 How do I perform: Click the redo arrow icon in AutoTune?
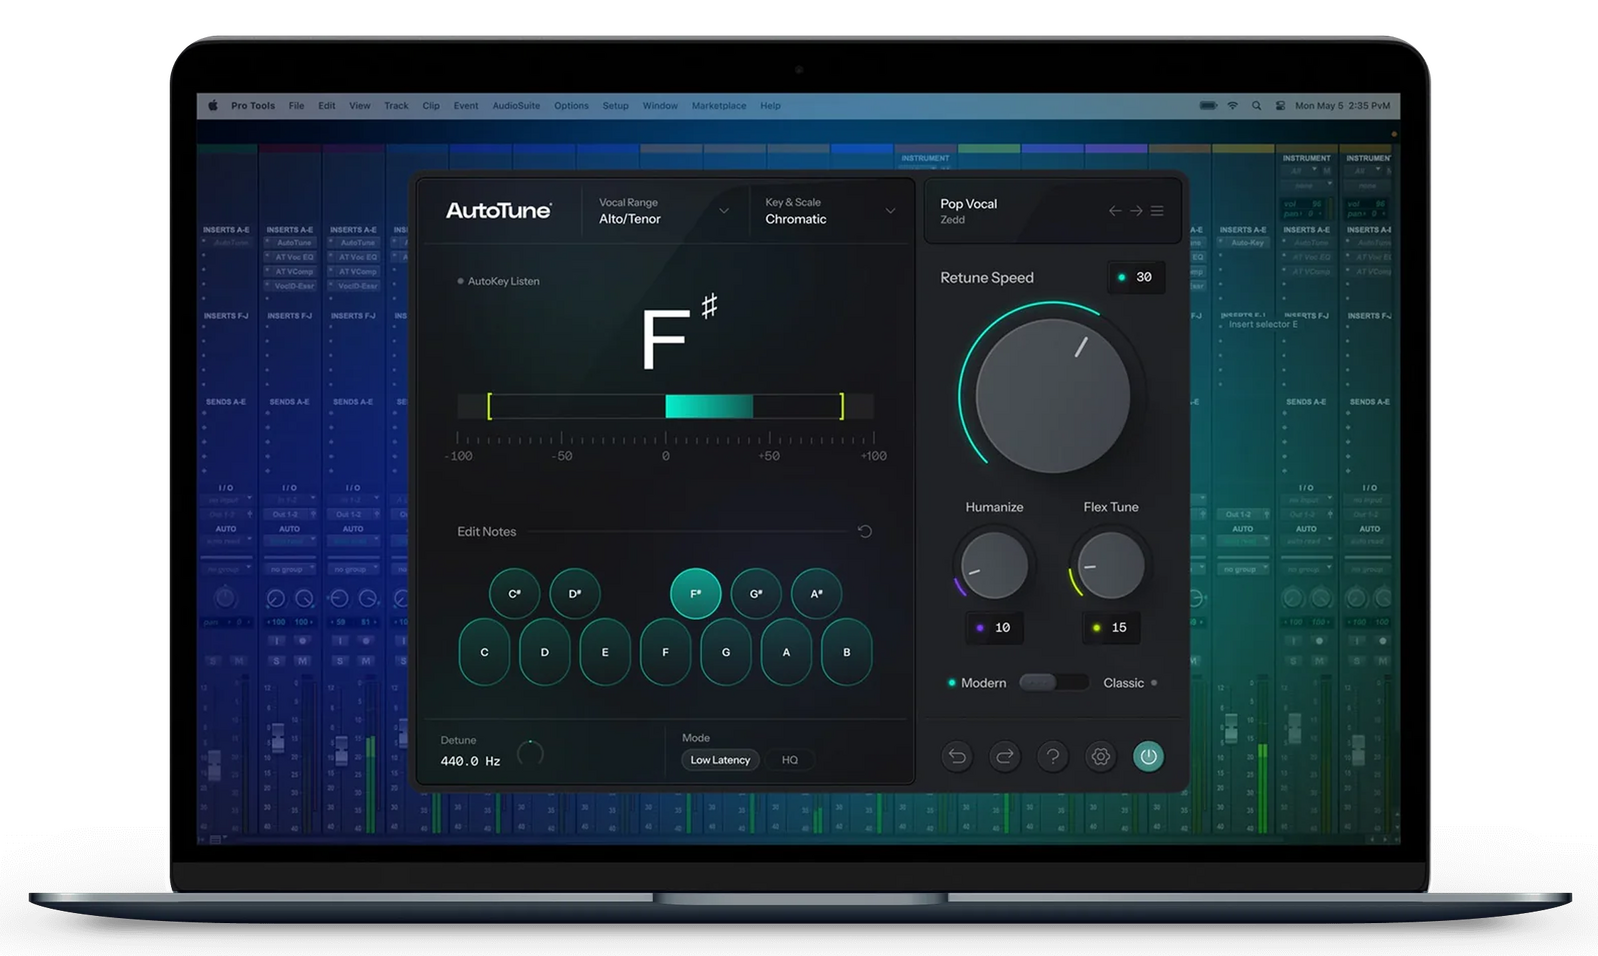pos(1005,757)
